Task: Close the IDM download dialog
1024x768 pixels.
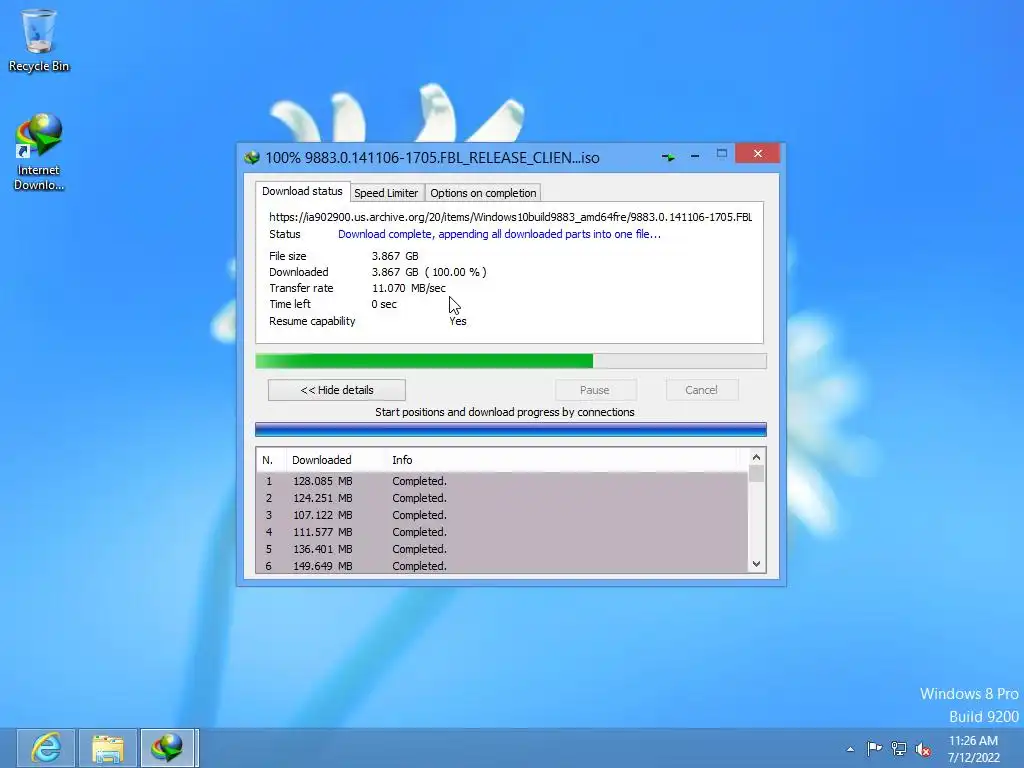Action: tap(758, 153)
